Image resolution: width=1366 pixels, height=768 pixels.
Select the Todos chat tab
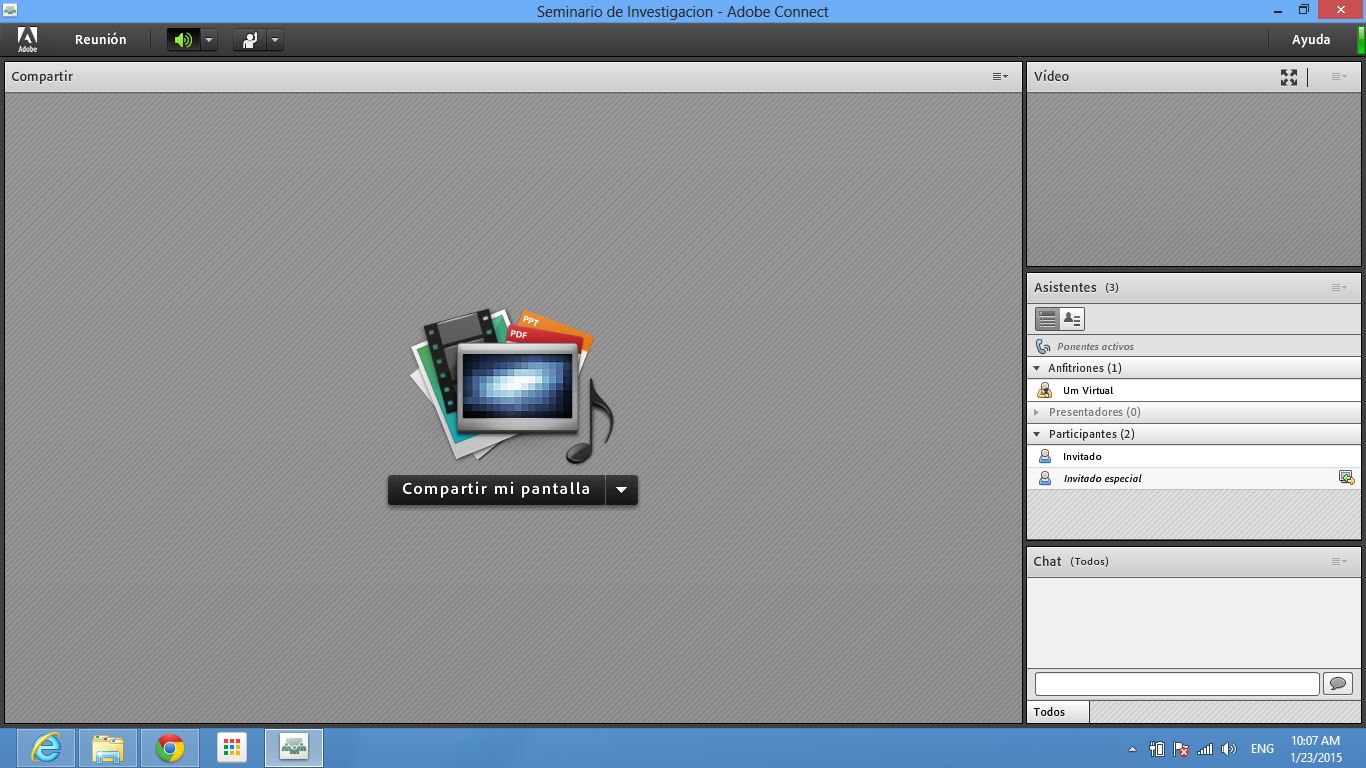(1058, 712)
